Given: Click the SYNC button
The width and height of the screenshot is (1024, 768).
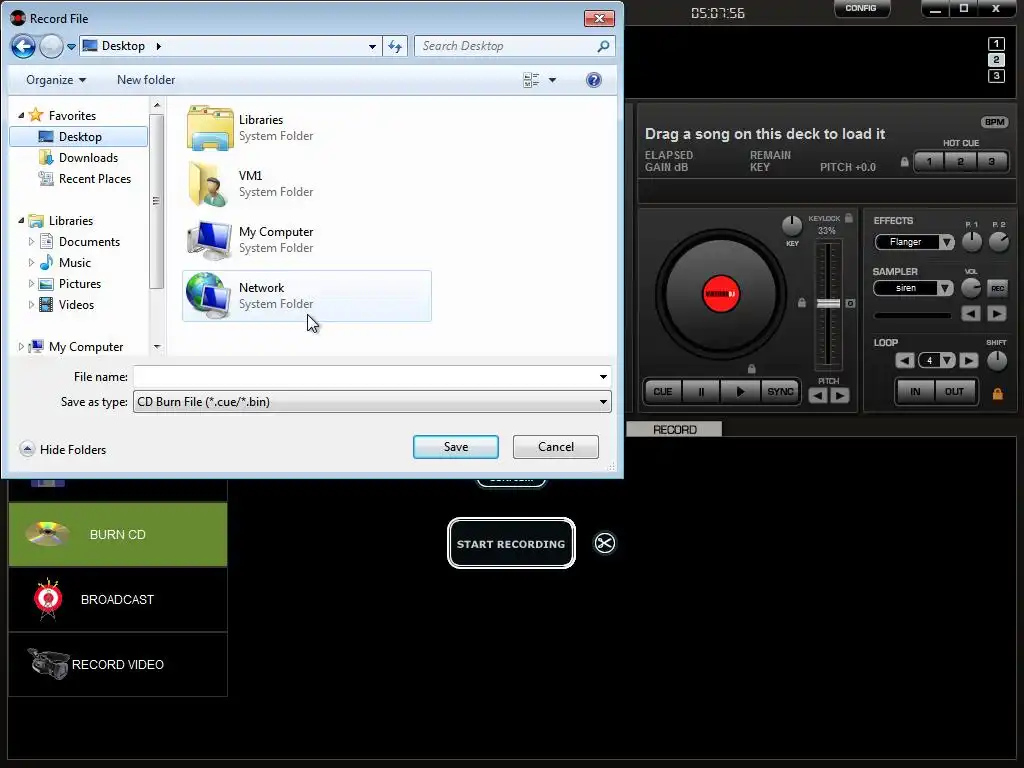Looking at the screenshot, I should tap(780, 392).
